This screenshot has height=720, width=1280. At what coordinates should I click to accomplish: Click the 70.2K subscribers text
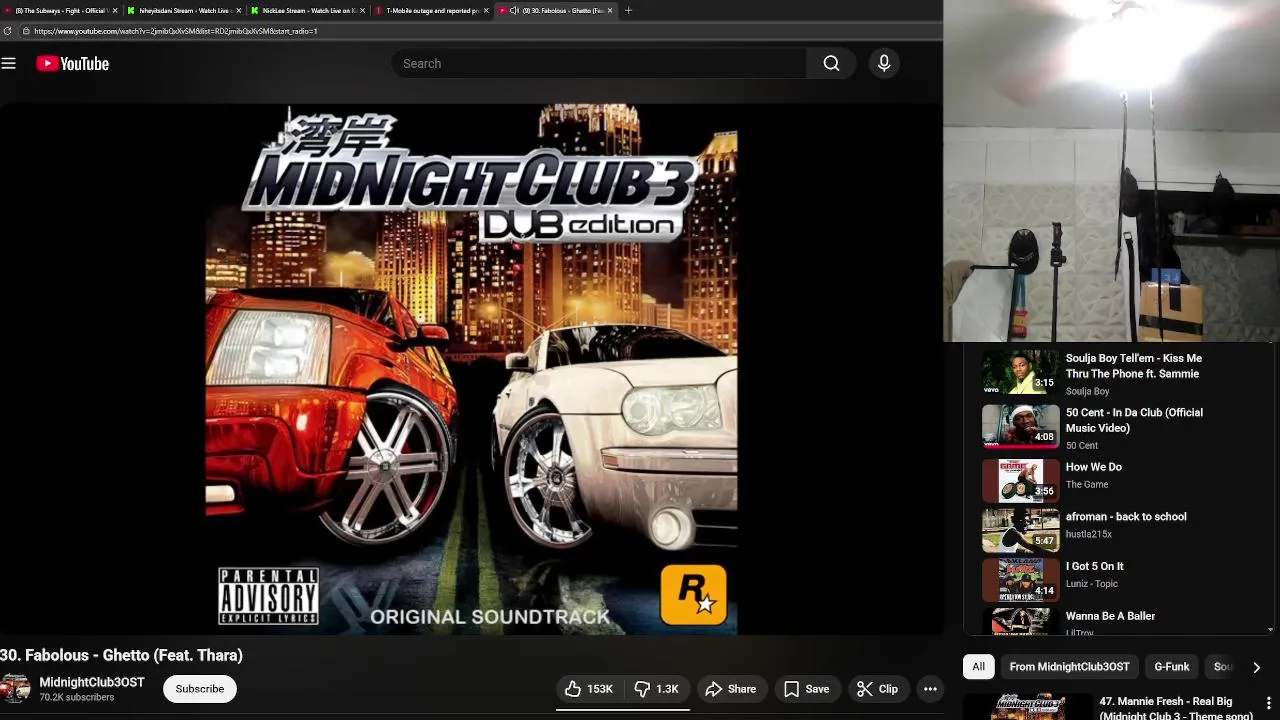[77, 697]
